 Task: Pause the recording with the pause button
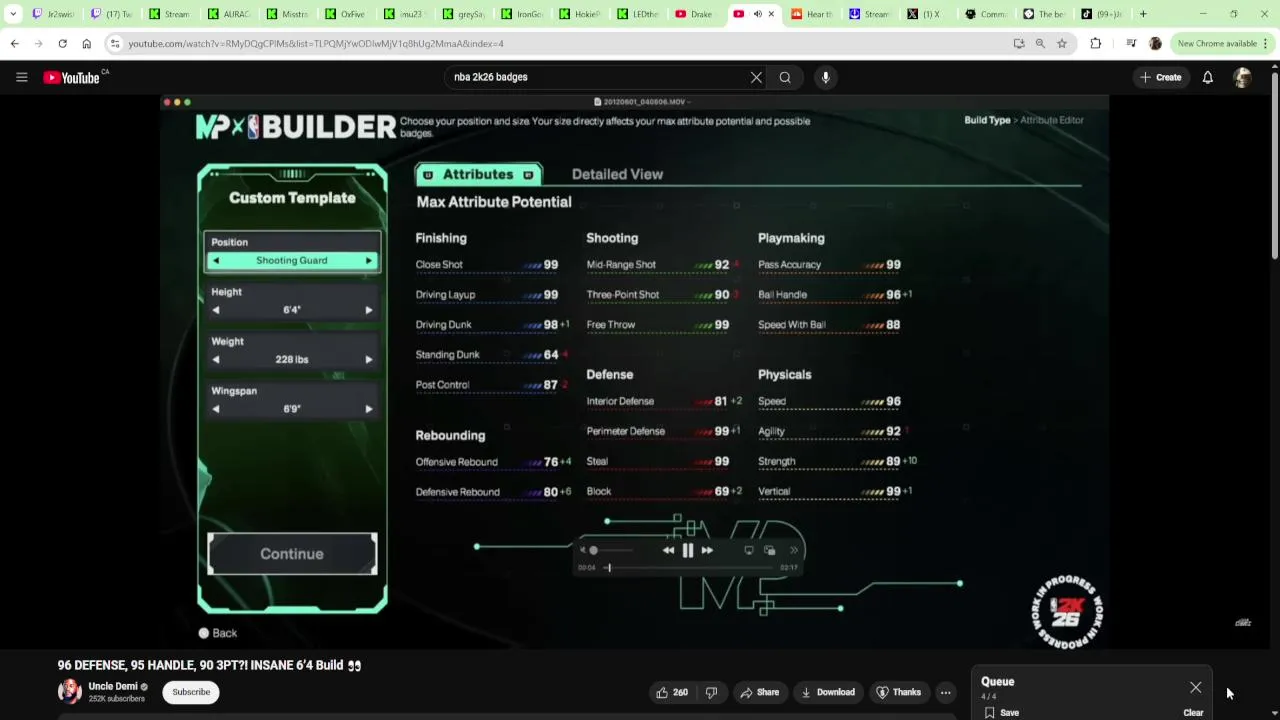coord(687,550)
